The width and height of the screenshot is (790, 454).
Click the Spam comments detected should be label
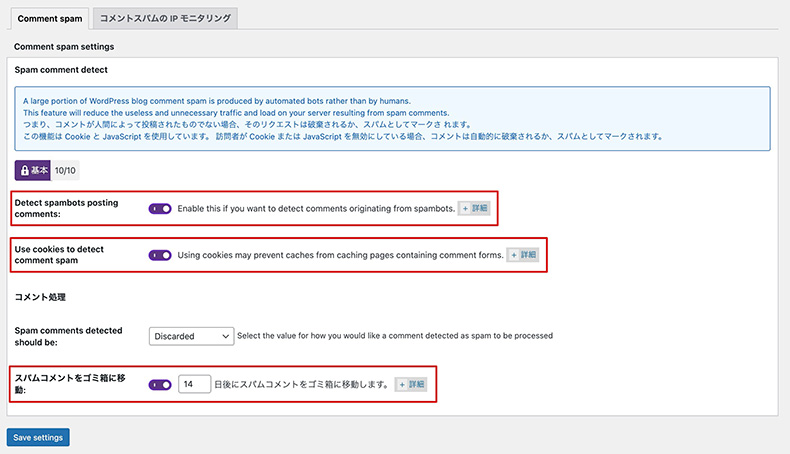click(69, 336)
